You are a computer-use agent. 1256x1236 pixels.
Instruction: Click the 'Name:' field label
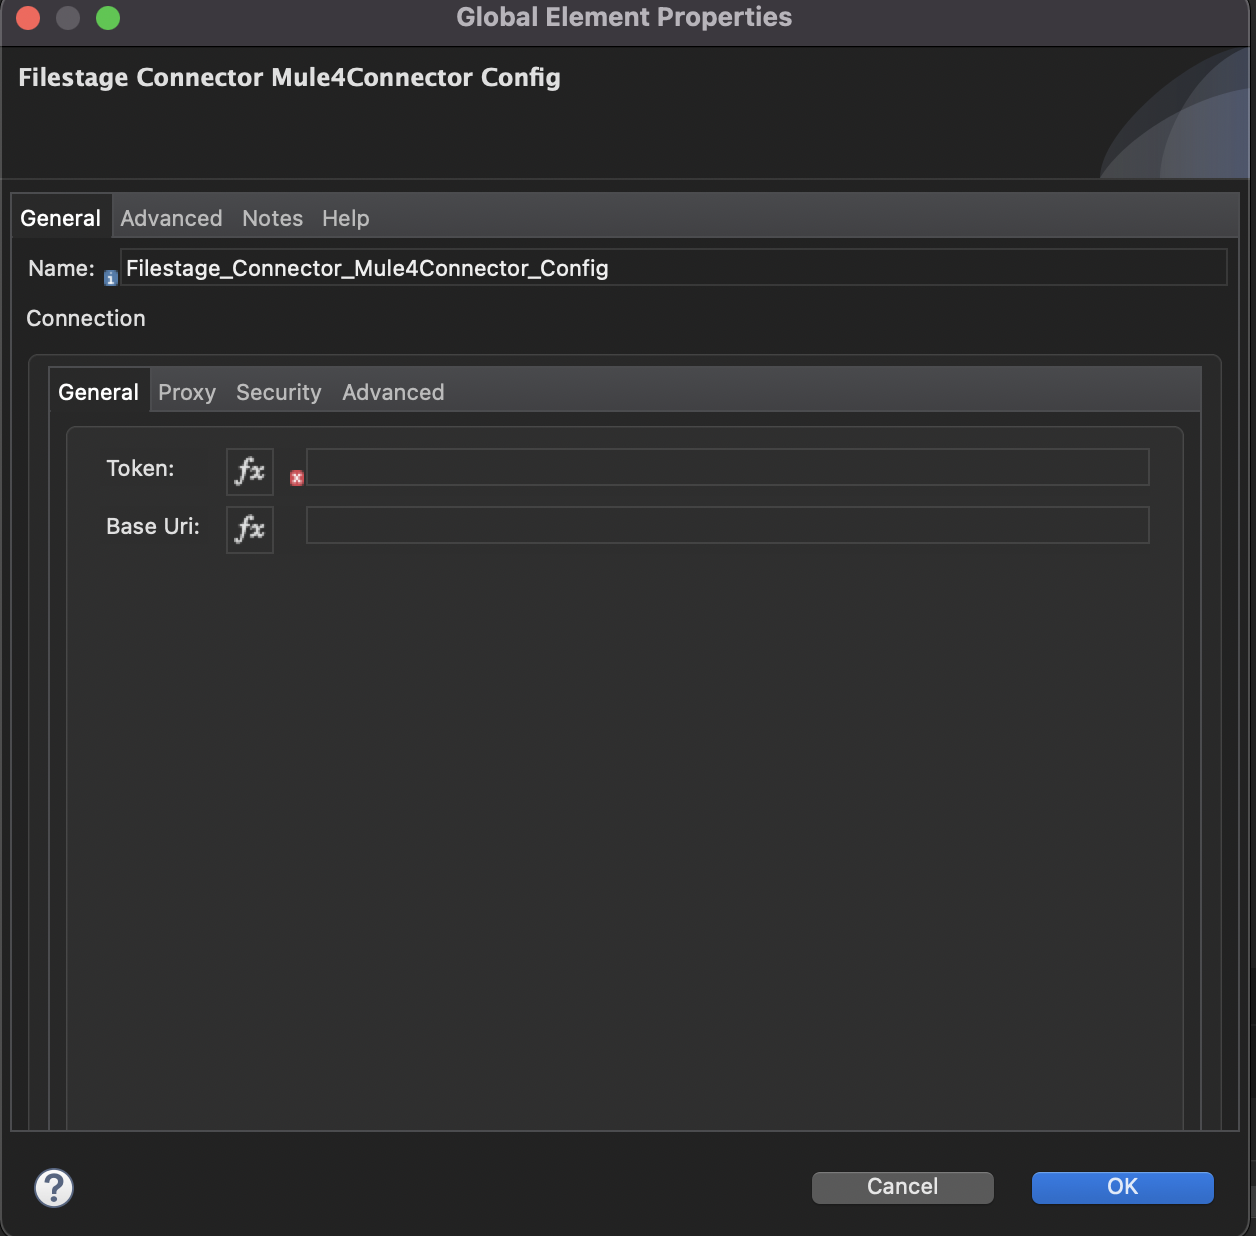pyautogui.click(x=62, y=268)
